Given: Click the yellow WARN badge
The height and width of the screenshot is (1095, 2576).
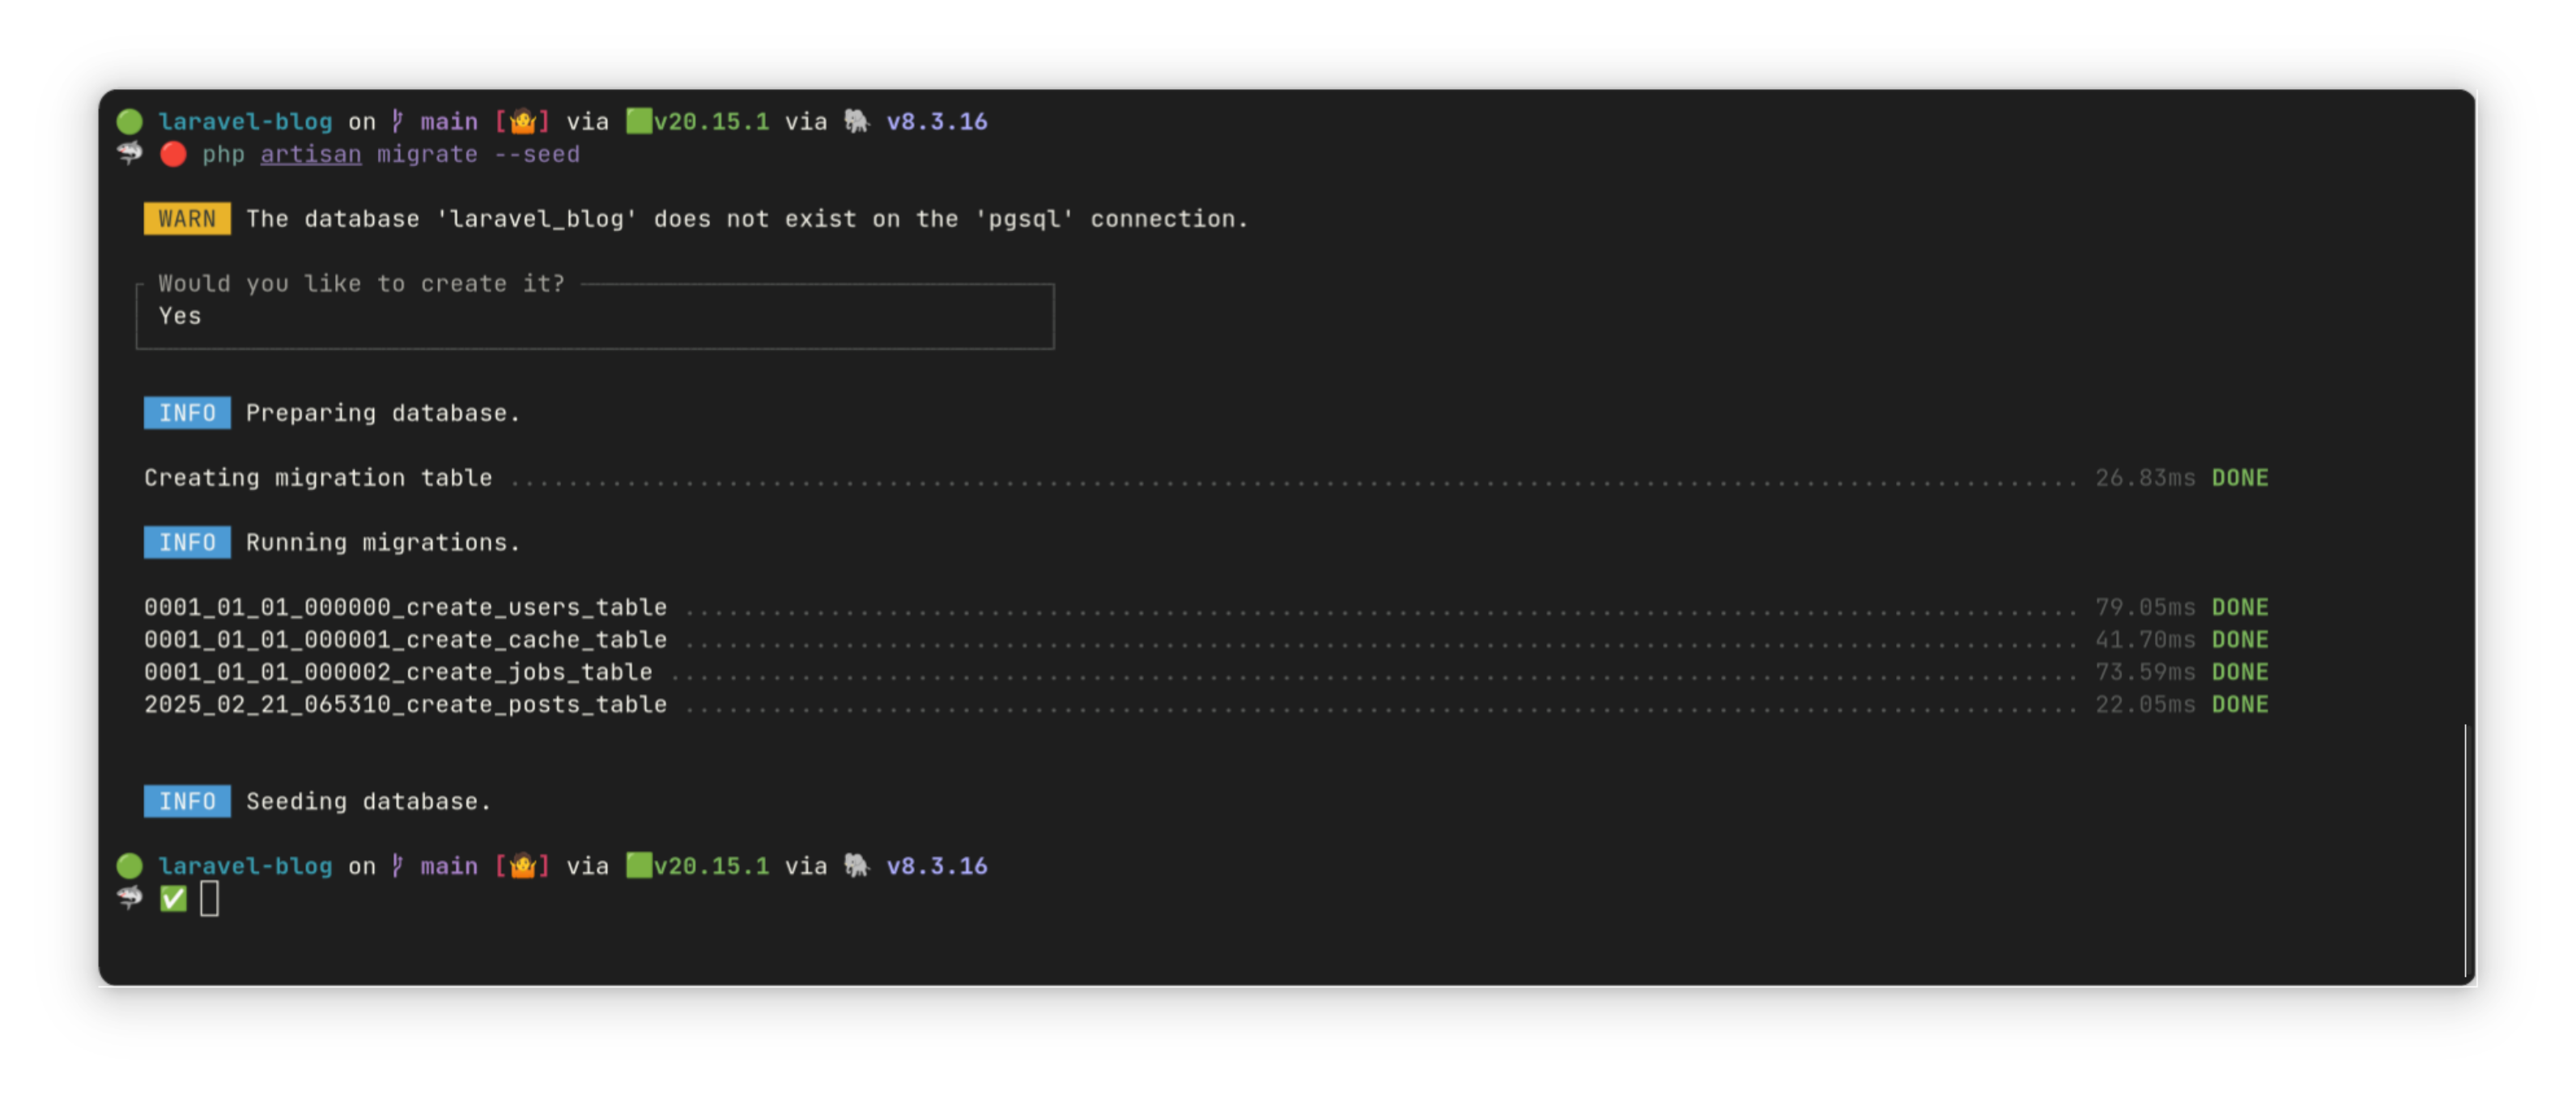Looking at the screenshot, I should click(186, 218).
